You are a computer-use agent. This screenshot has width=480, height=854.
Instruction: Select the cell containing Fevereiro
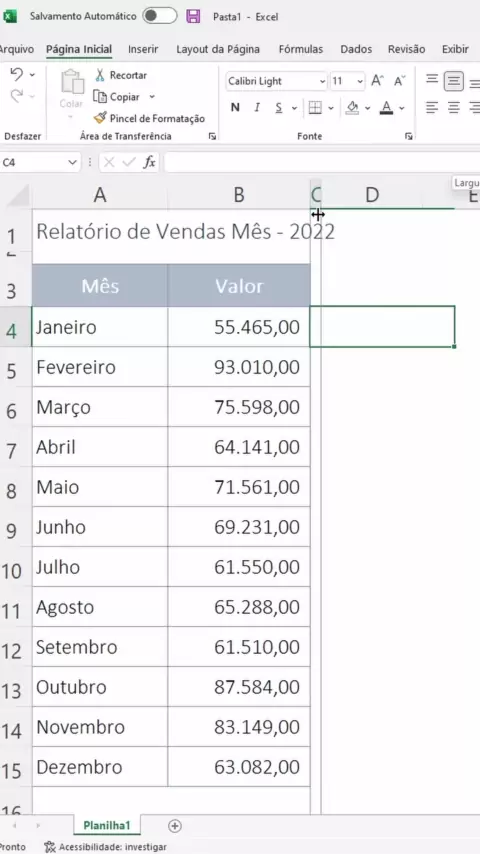point(100,367)
